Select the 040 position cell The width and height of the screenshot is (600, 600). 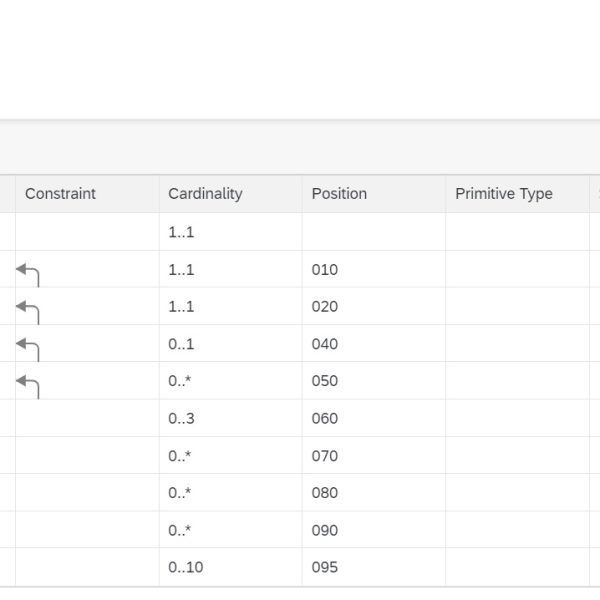[x=325, y=344]
